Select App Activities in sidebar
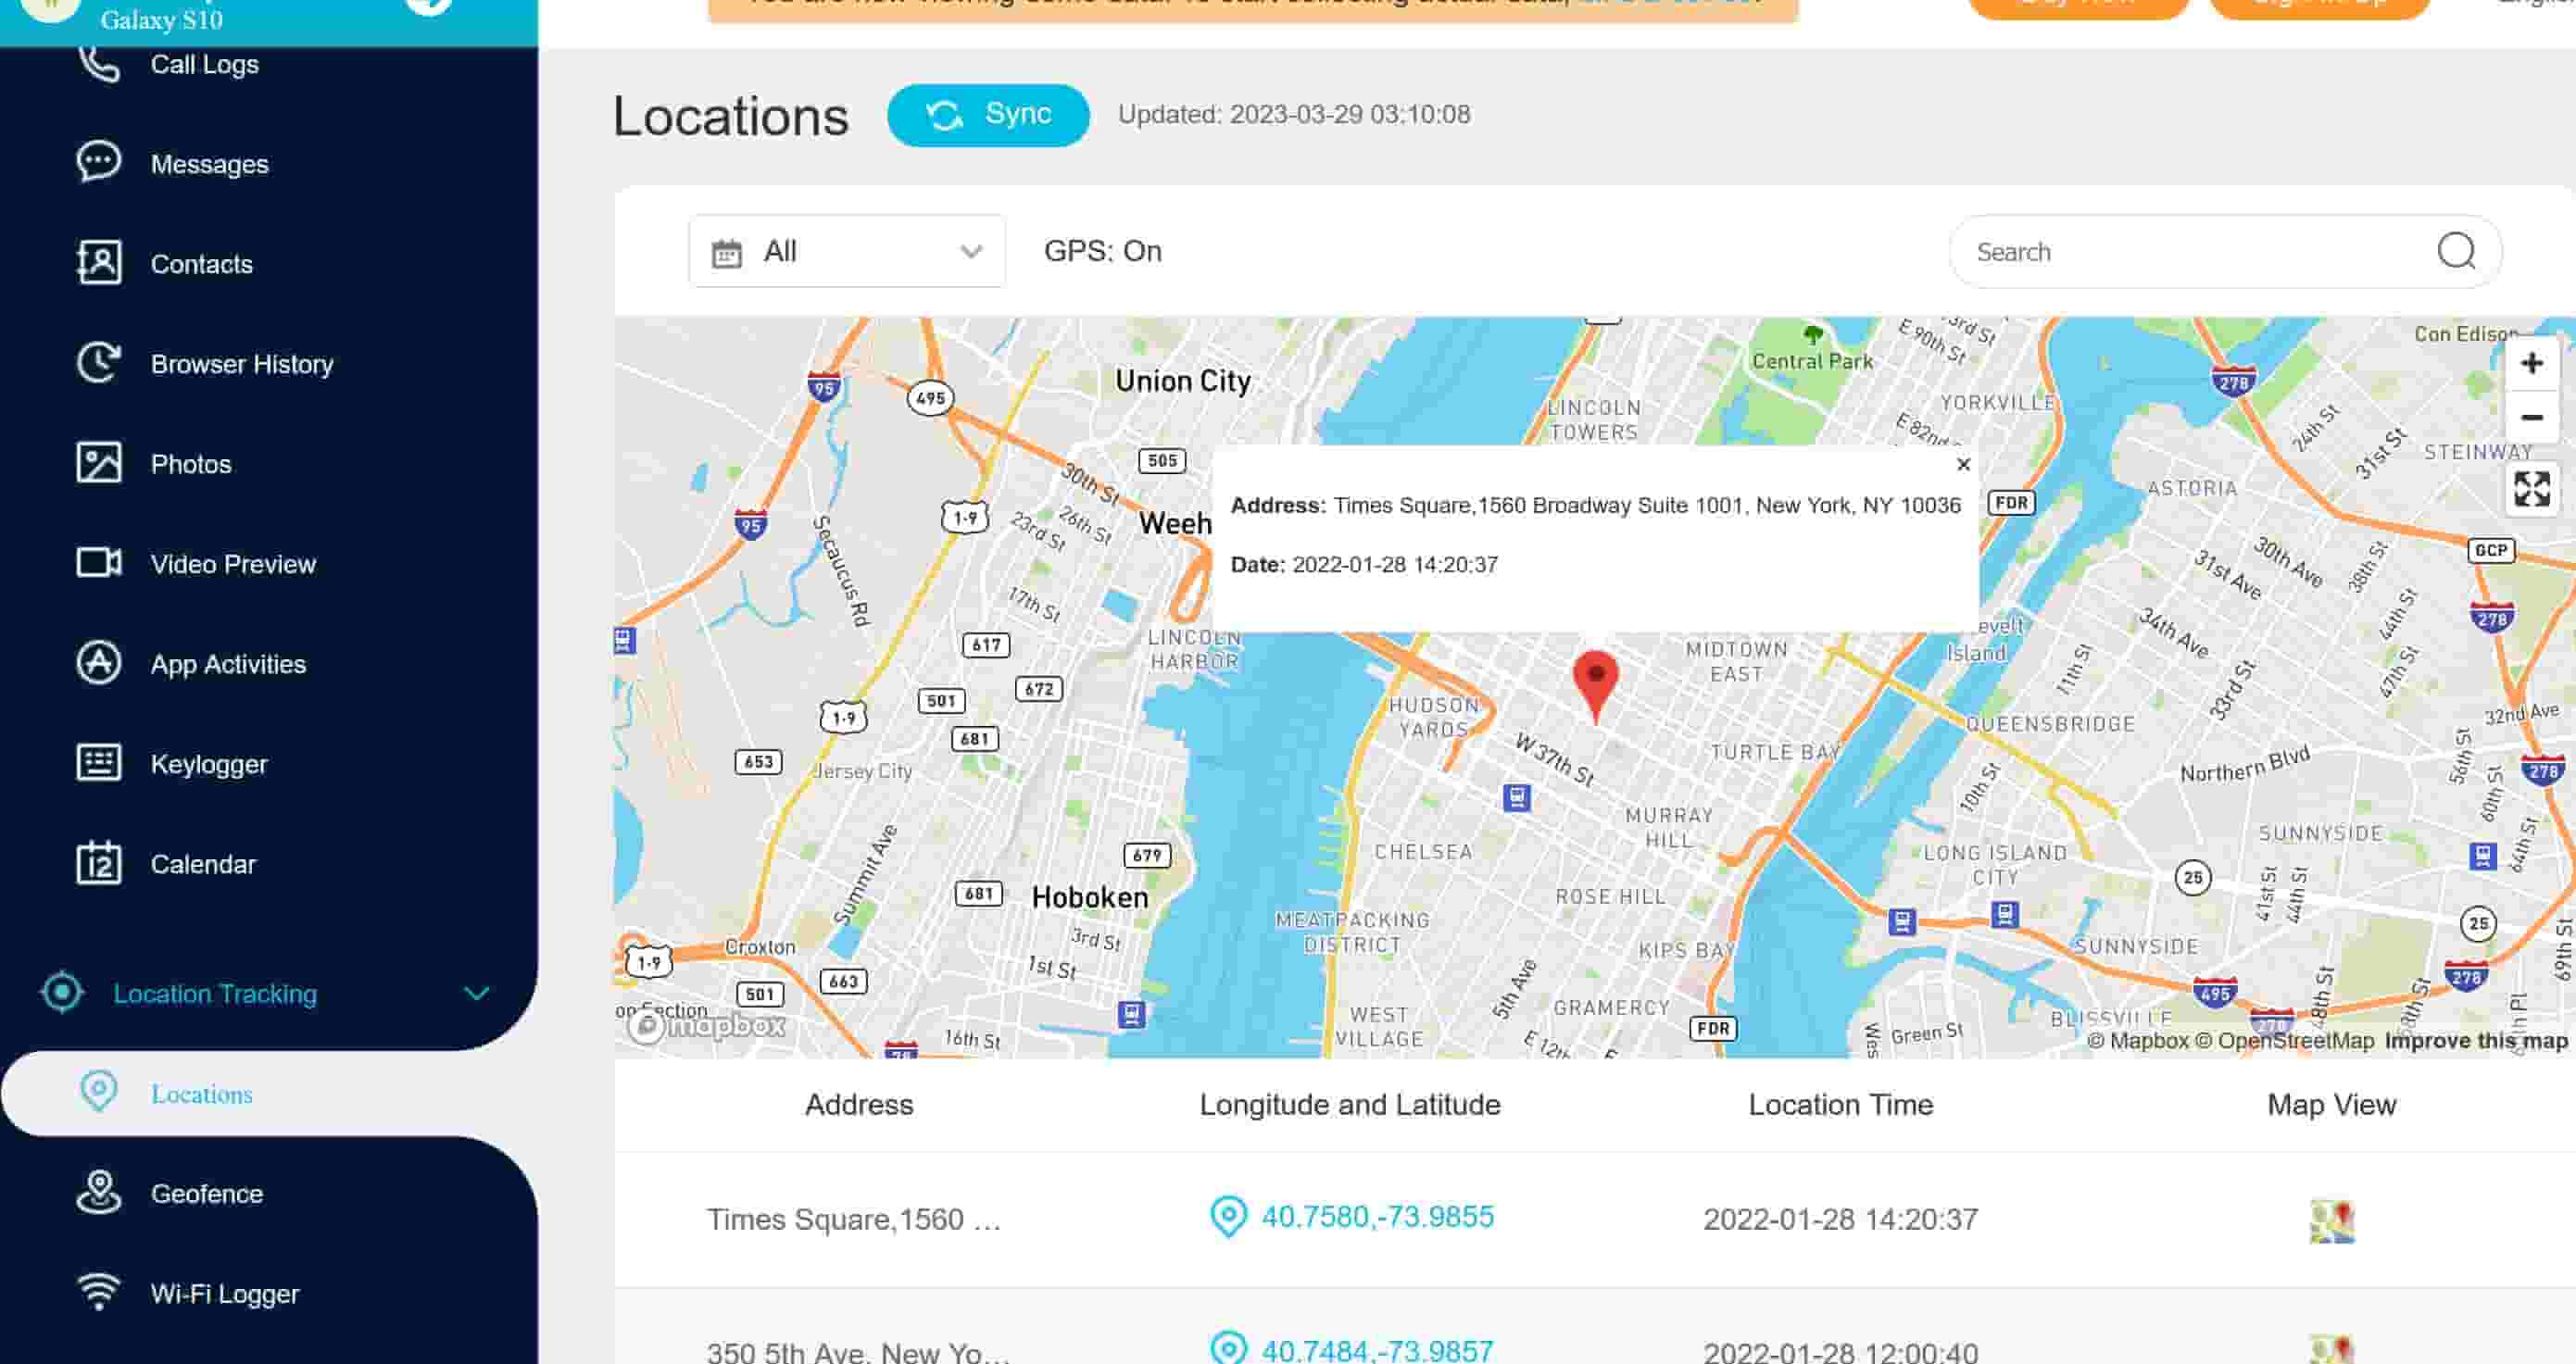This screenshot has height=1364, width=2576. pos(227,664)
